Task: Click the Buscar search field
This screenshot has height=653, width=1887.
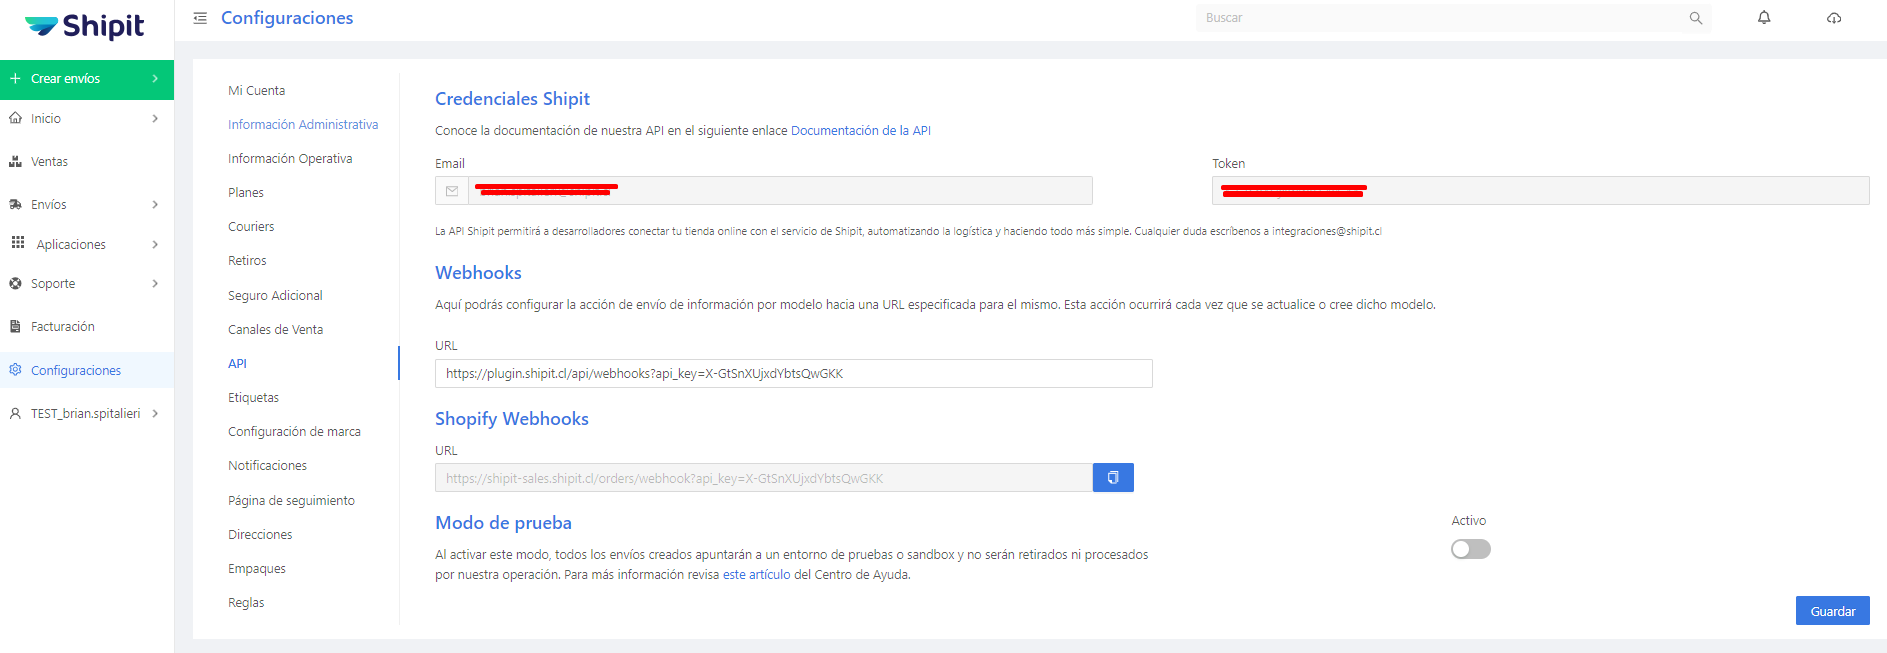Action: pos(1454,18)
